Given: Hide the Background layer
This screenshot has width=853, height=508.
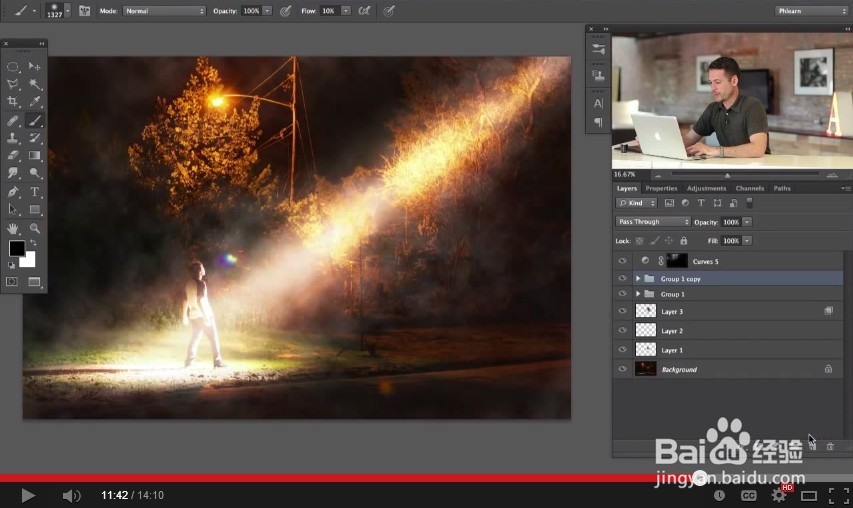Looking at the screenshot, I should pyautogui.click(x=622, y=369).
